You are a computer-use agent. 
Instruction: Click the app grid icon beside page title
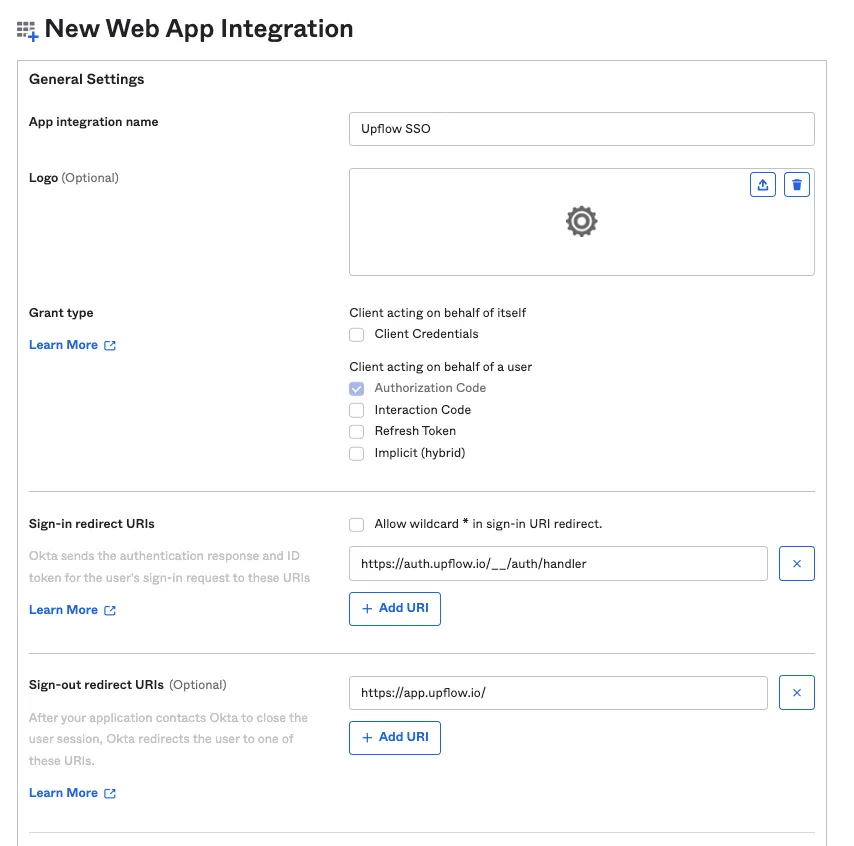click(x=27, y=31)
